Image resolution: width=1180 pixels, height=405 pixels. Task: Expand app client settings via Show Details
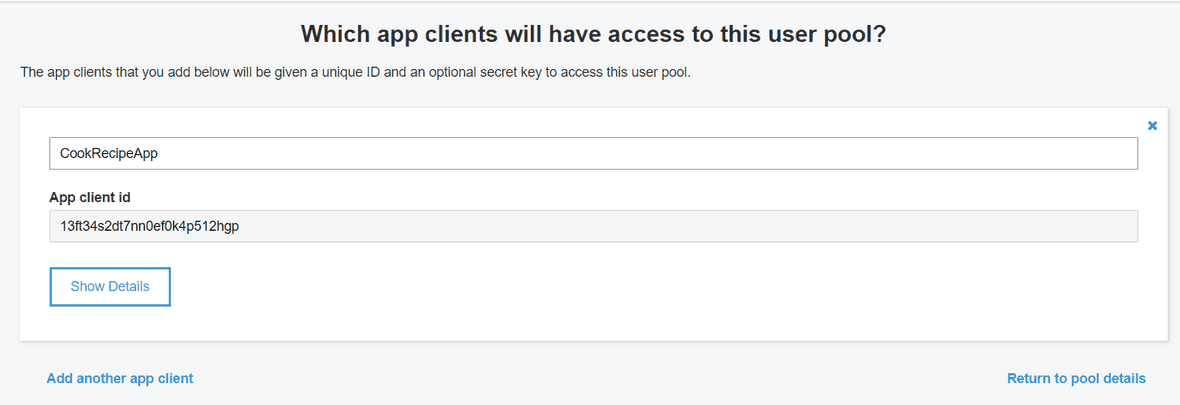110,287
